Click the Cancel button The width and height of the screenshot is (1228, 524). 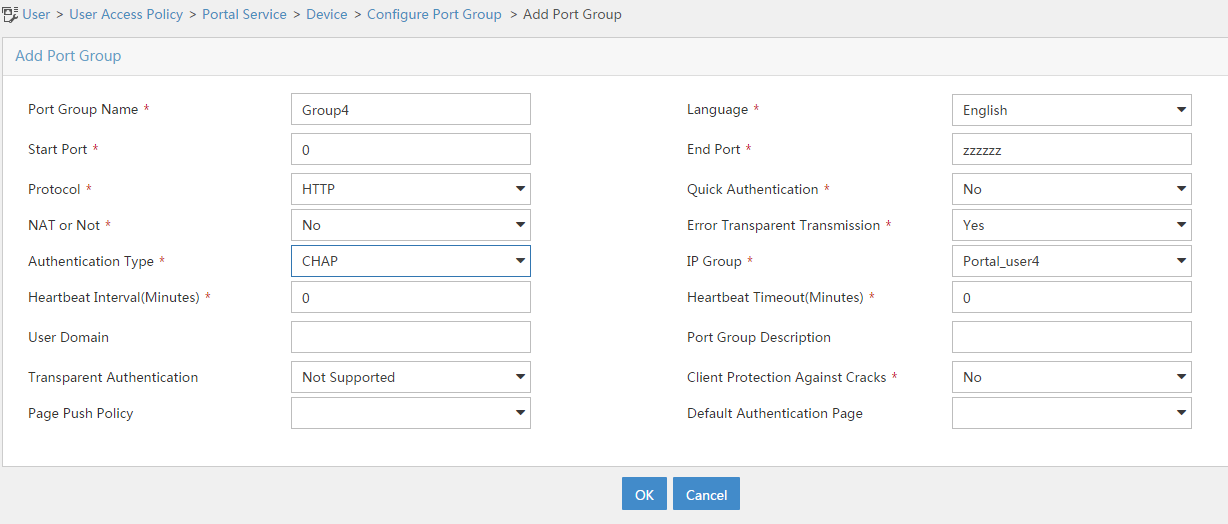(x=706, y=494)
